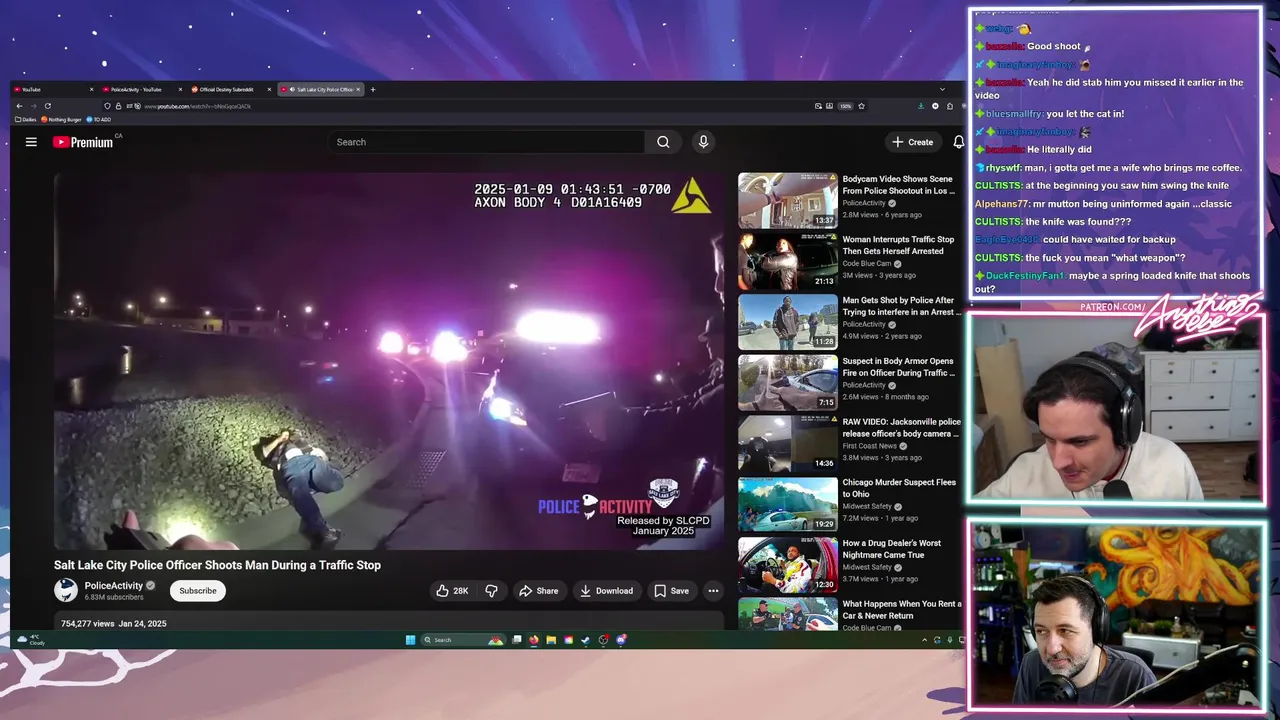Image resolution: width=1280 pixels, height=720 pixels.
Task: Click the Create button
Action: [x=913, y=142]
